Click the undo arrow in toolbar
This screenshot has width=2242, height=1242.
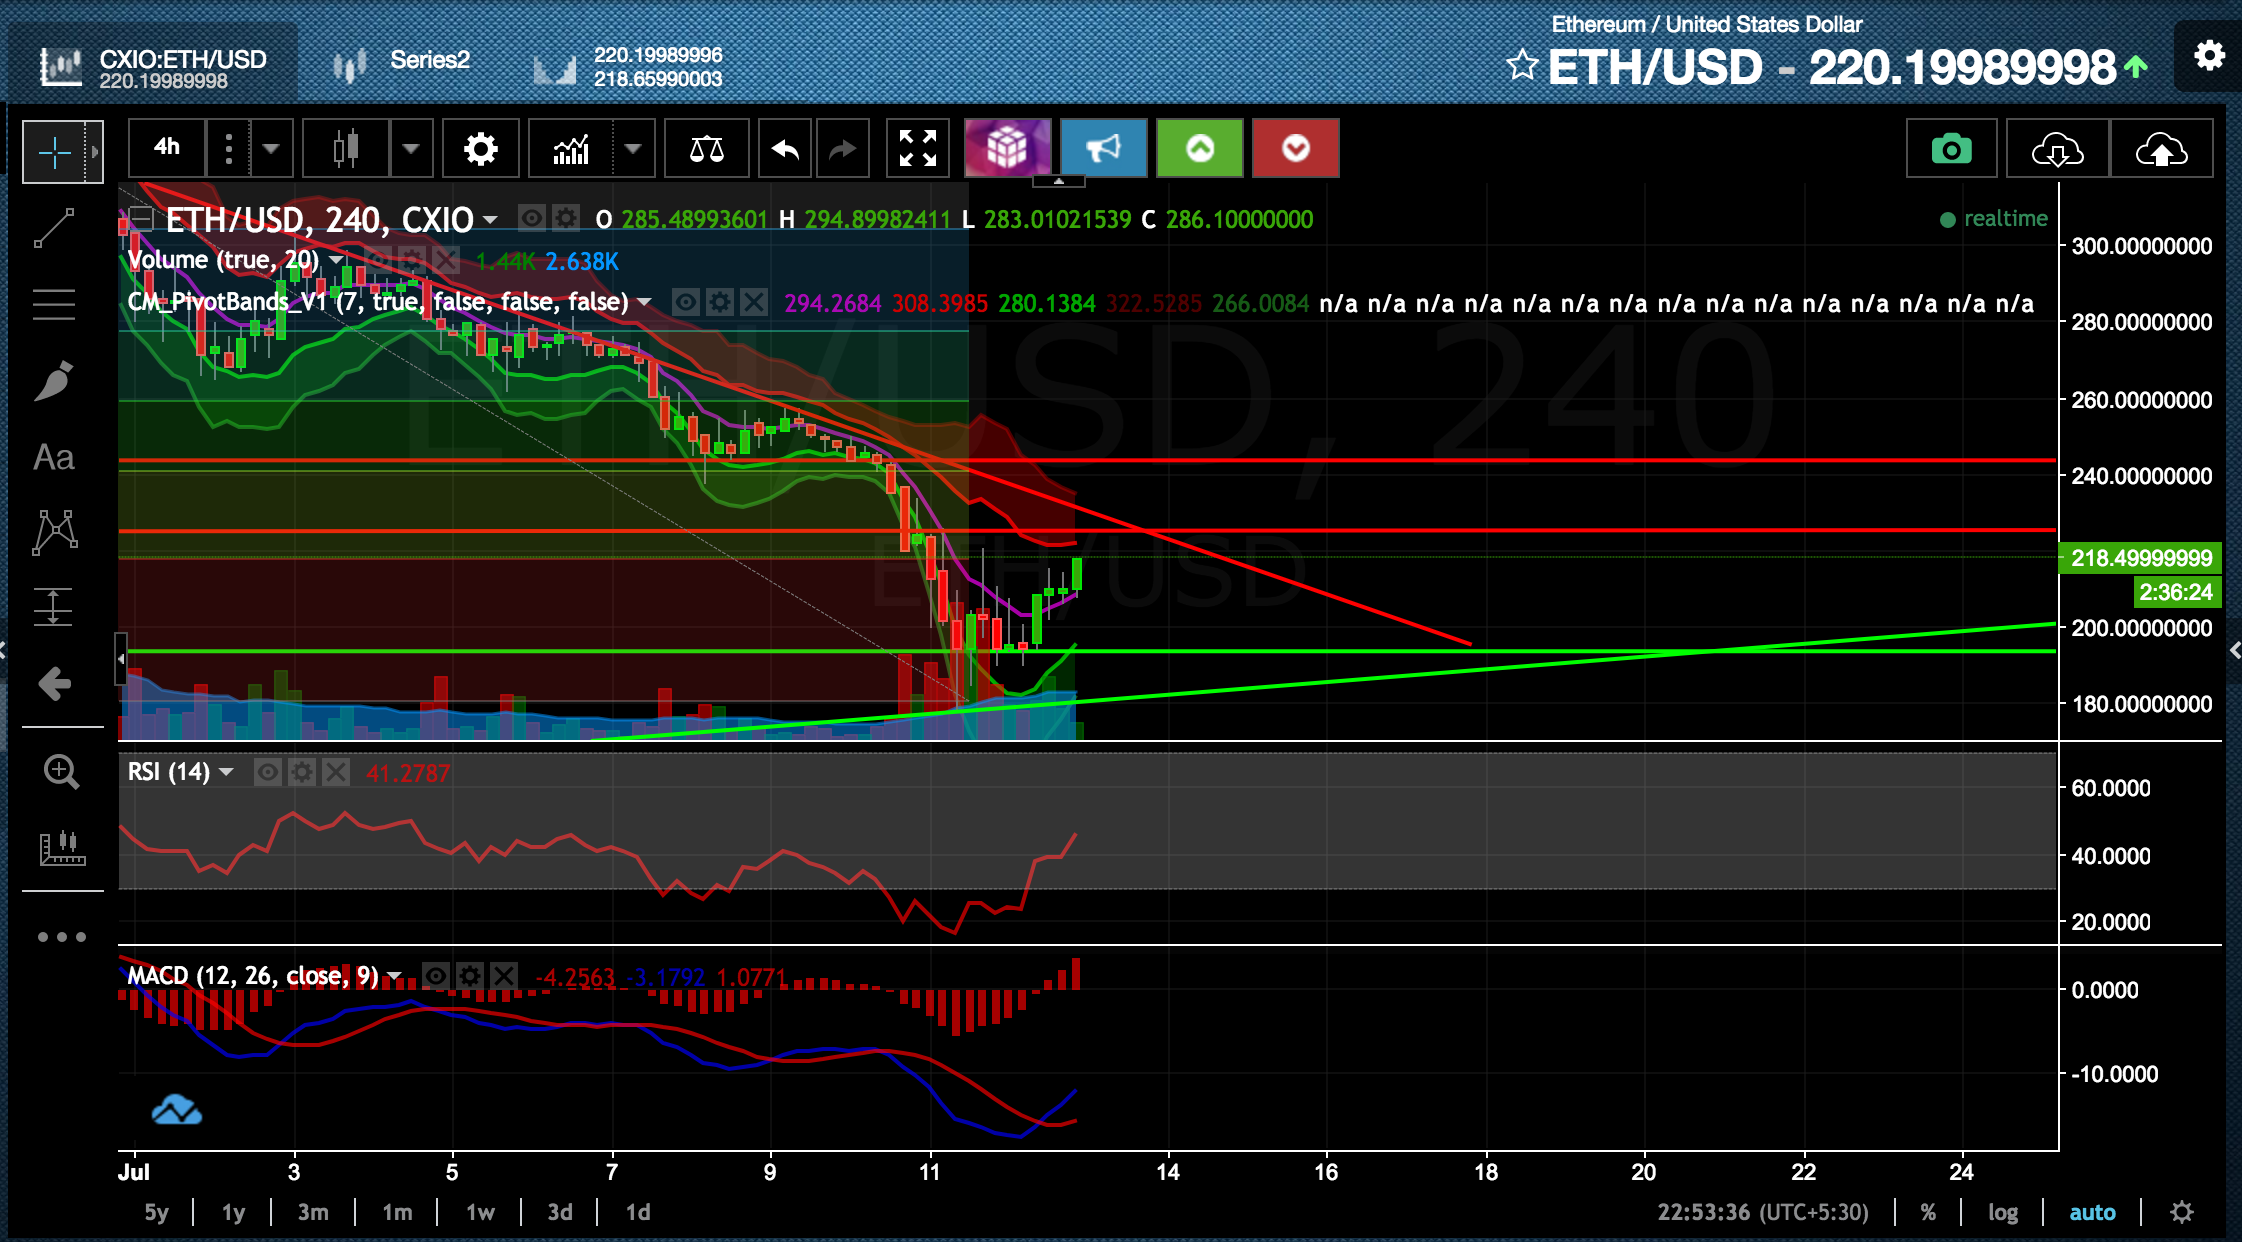coord(785,150)
